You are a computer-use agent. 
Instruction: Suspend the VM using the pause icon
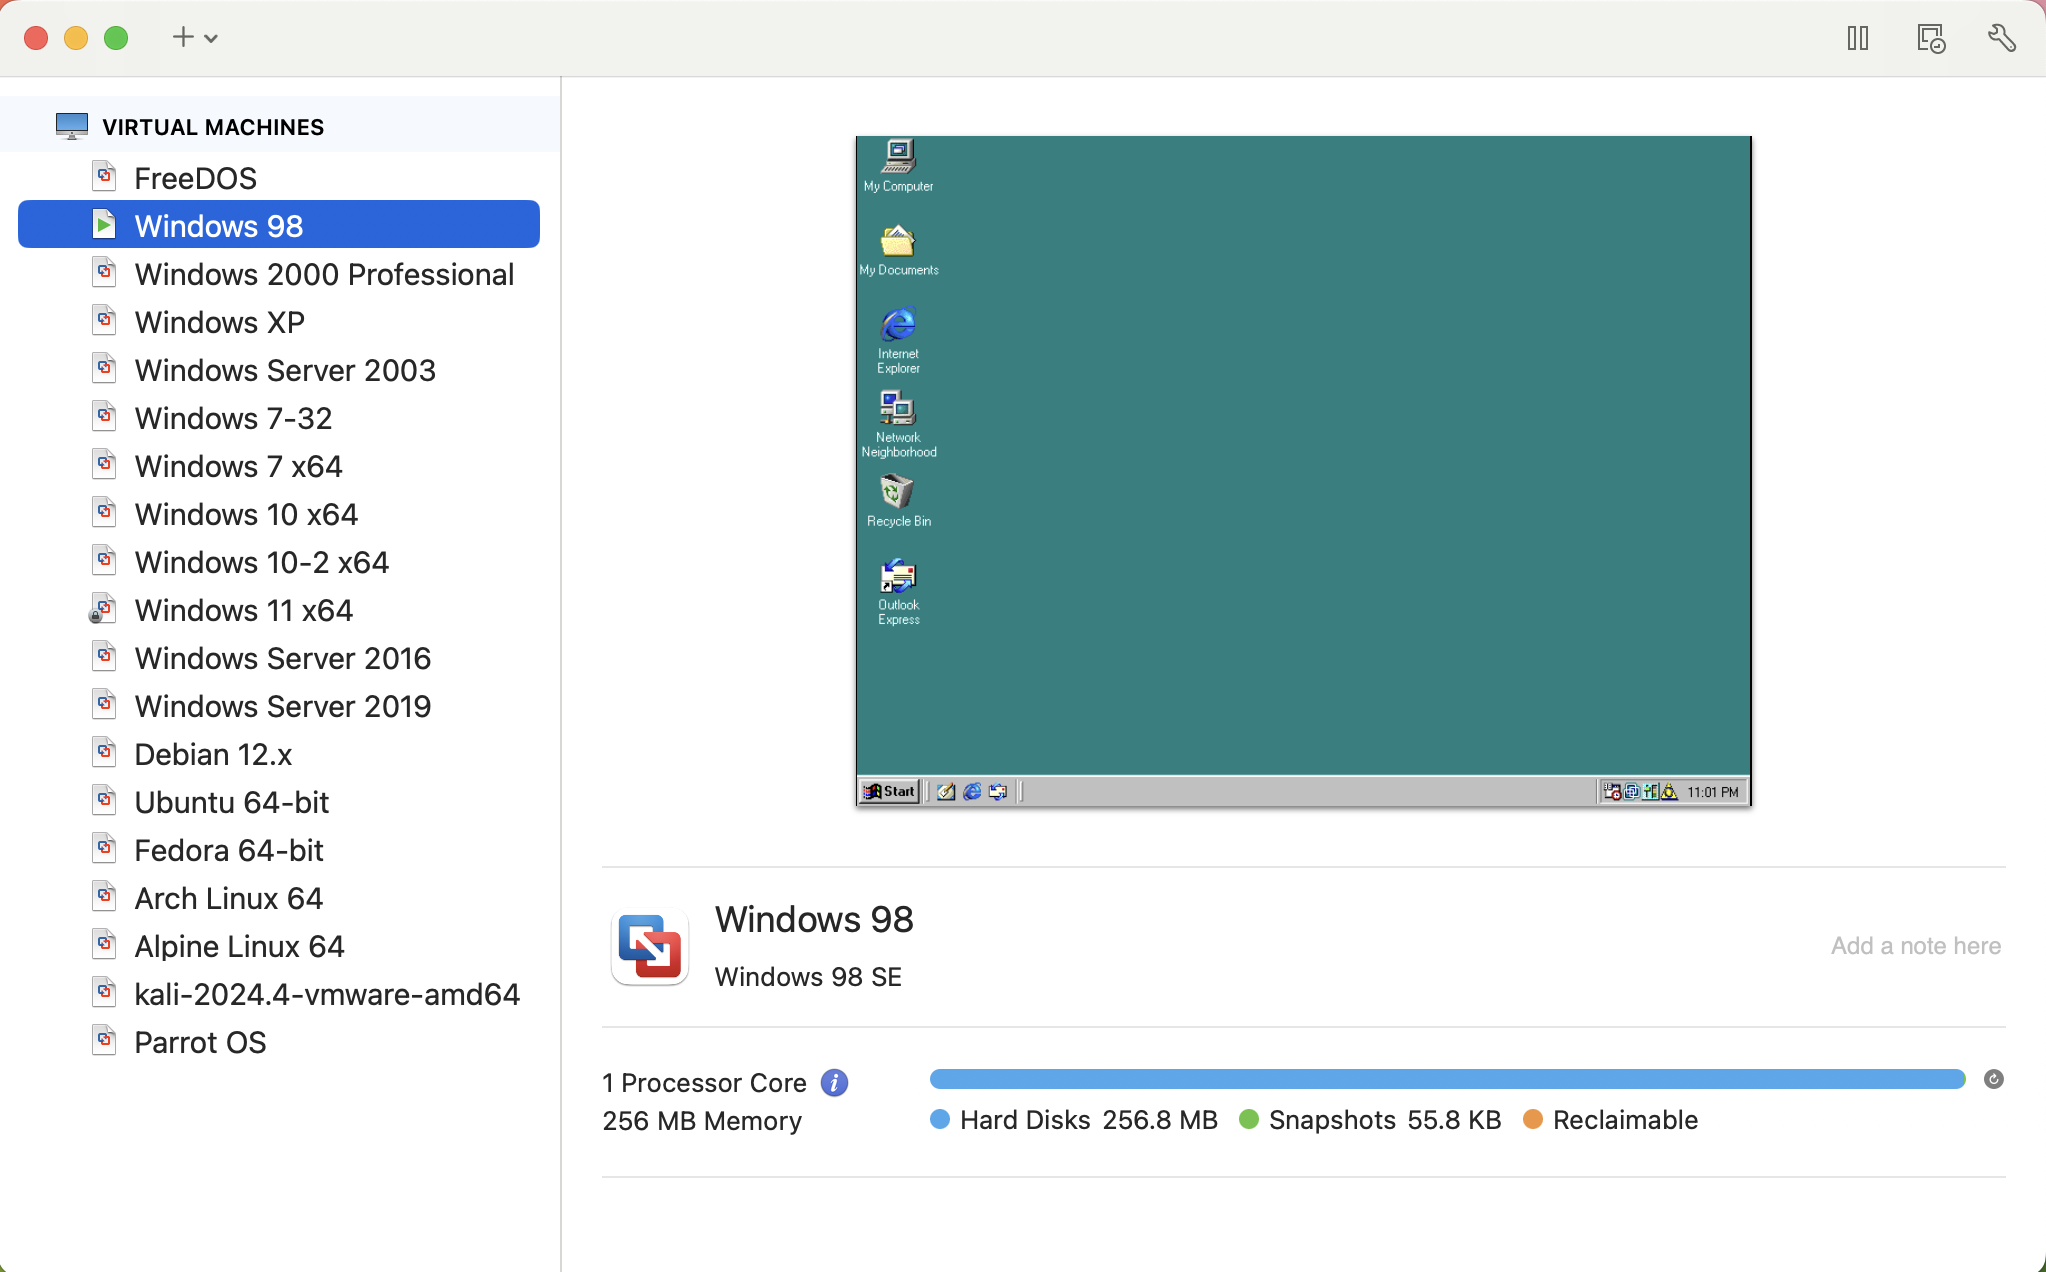click(1857, 37)
